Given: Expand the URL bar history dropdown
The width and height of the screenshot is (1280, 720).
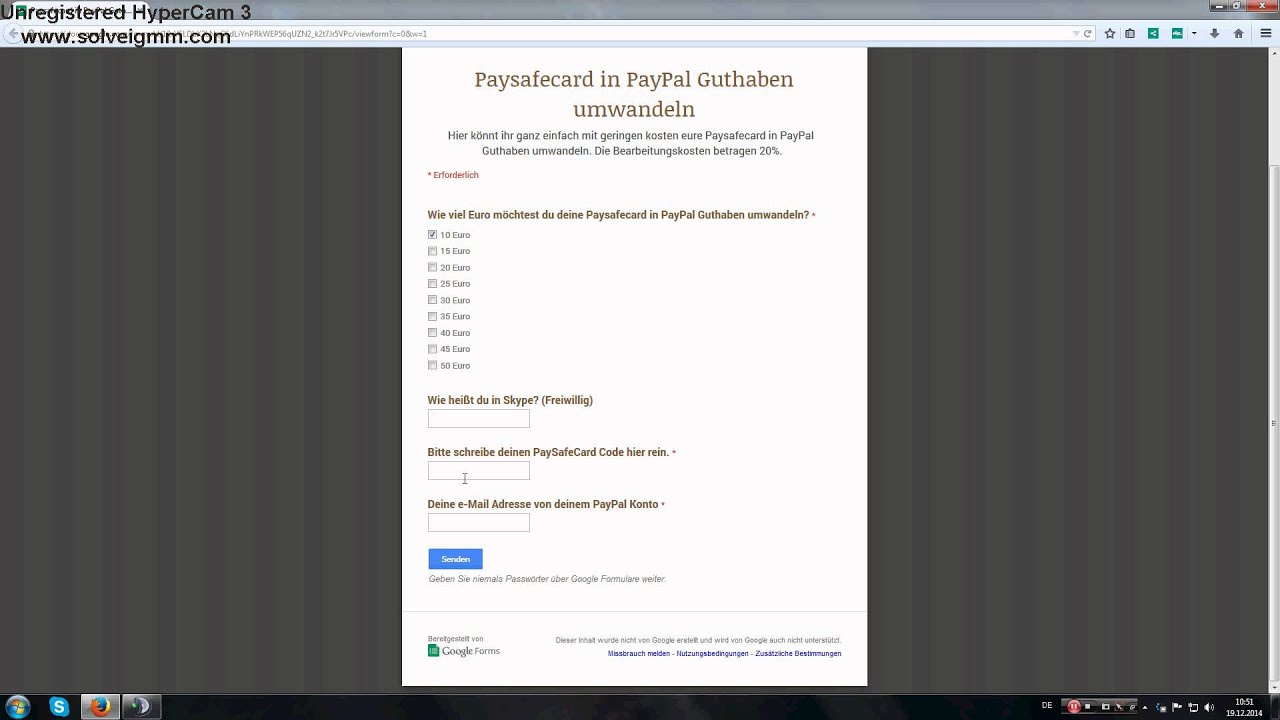Looking at the screenshot, I should pos(1076,33).
